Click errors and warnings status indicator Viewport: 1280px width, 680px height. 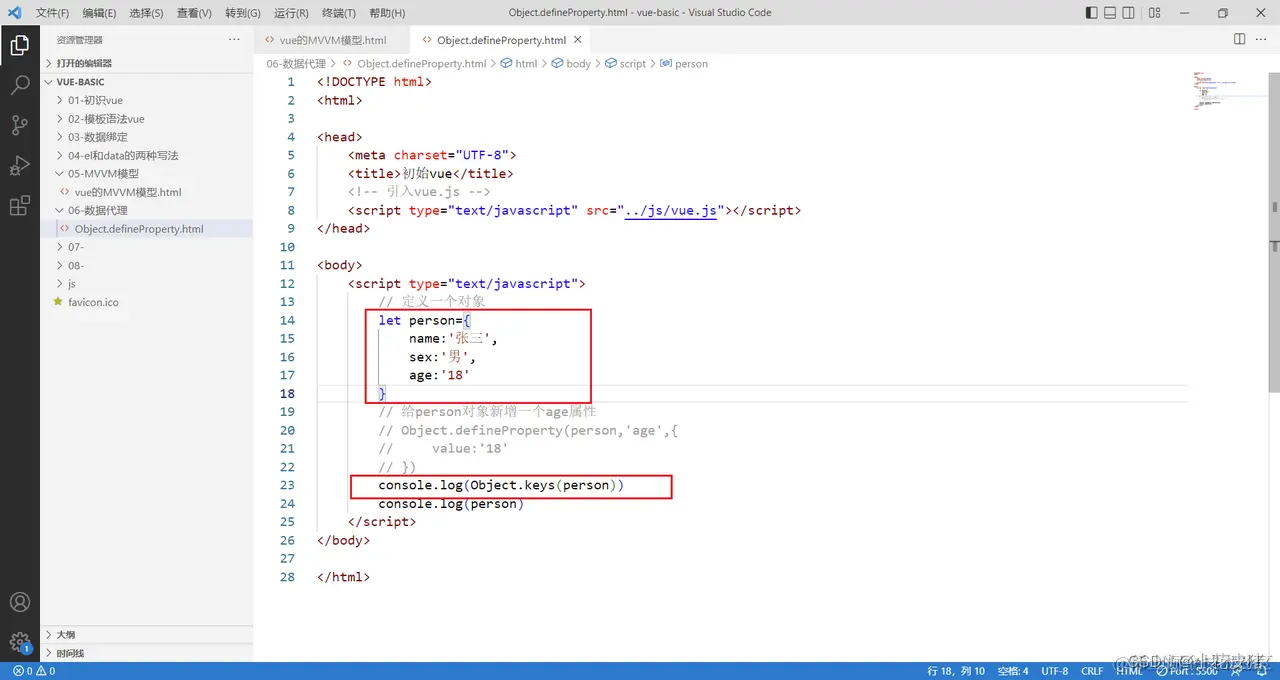tap(34, 671)
